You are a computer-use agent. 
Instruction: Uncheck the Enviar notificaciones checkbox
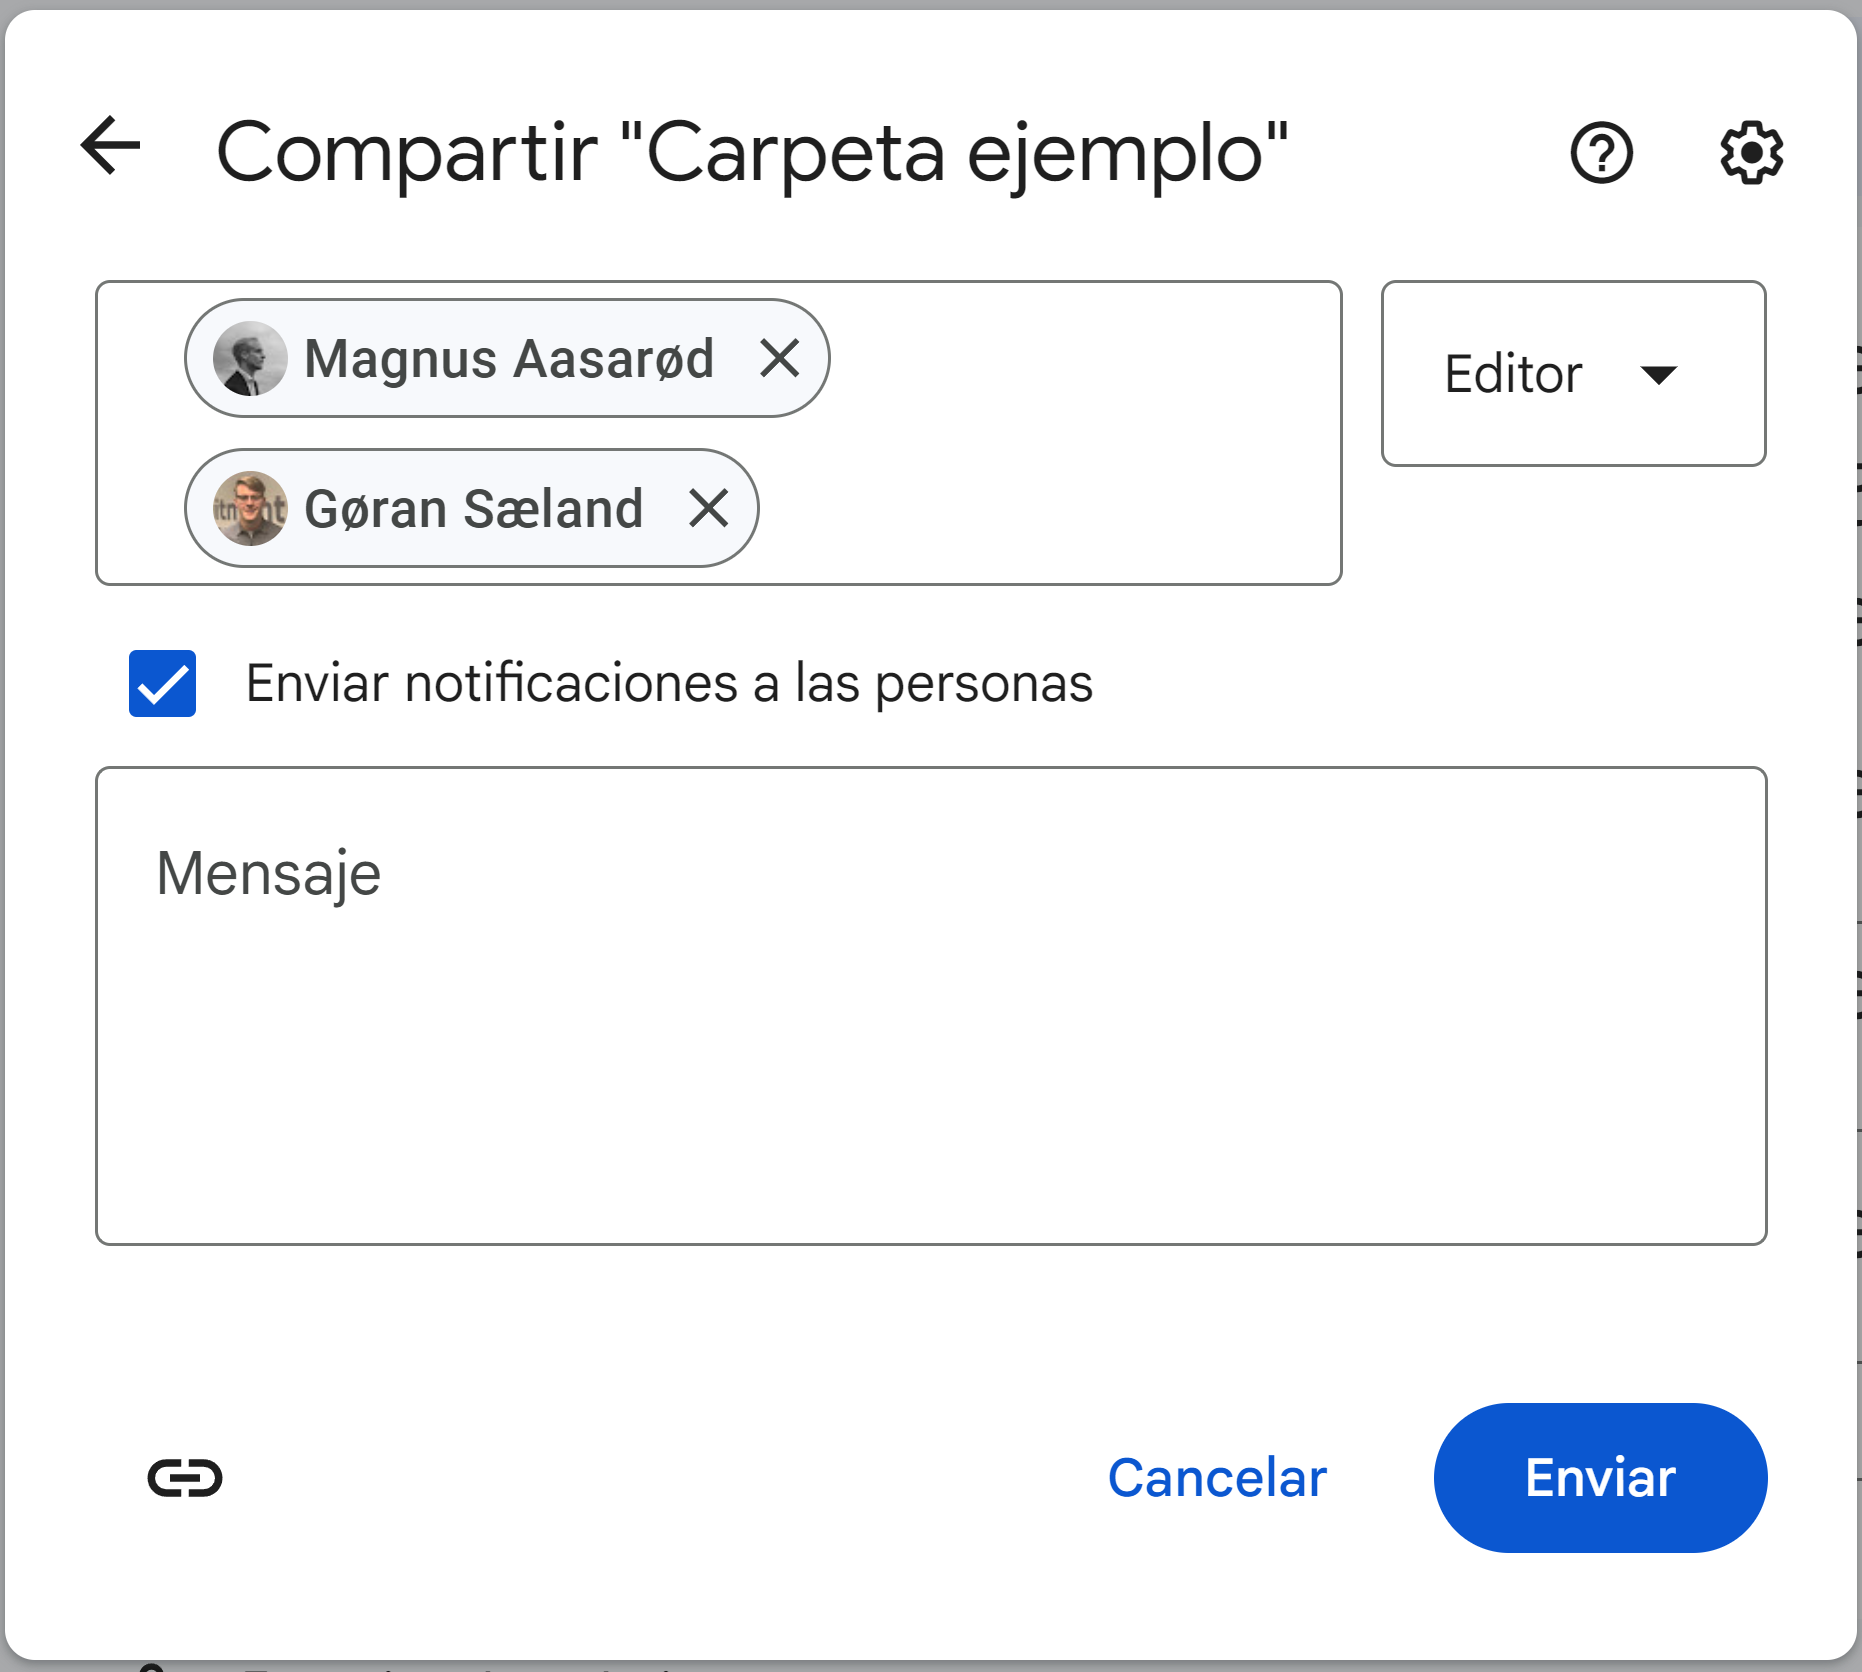pyautogui.click(x=162, y=684)
